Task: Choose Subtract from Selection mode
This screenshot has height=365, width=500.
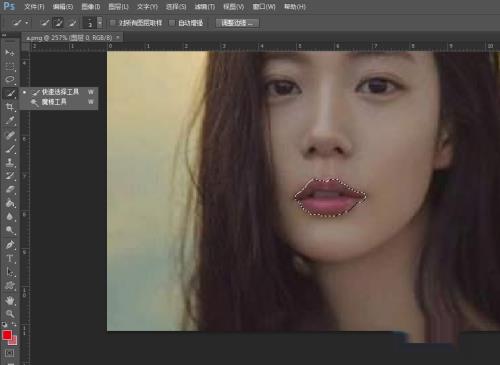Action: 72,23
